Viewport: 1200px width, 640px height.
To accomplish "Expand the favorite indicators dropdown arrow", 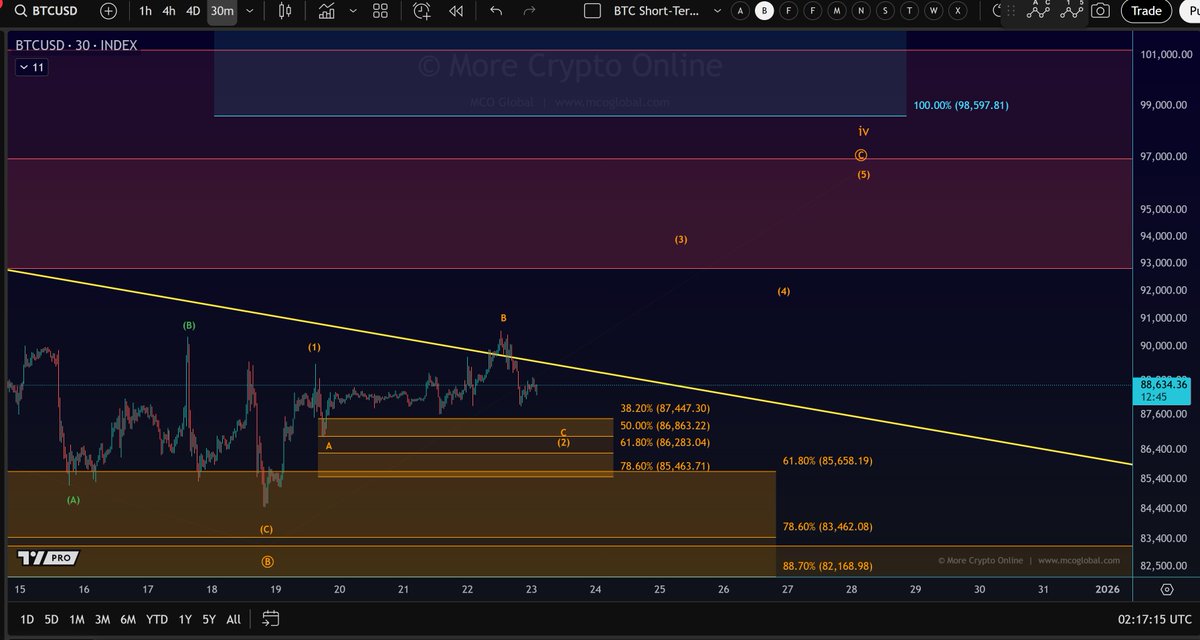I will [x=351, y=11].
